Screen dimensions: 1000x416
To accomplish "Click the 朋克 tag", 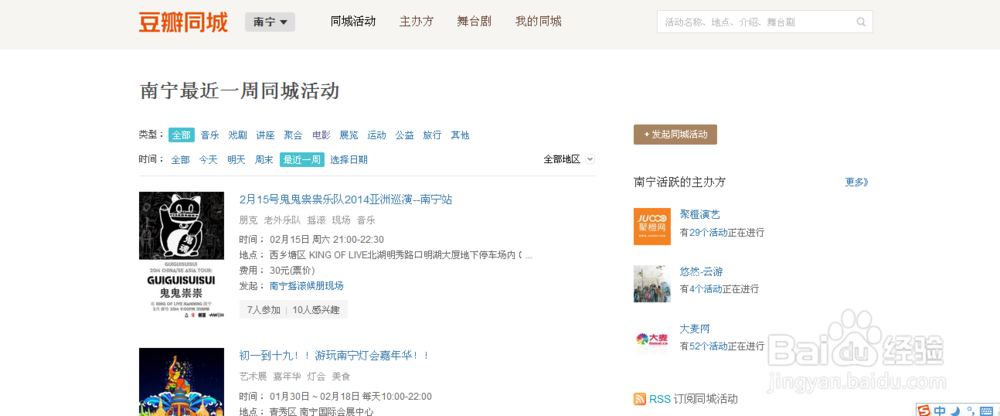I will pyautogui.click(x=248, y=220).
